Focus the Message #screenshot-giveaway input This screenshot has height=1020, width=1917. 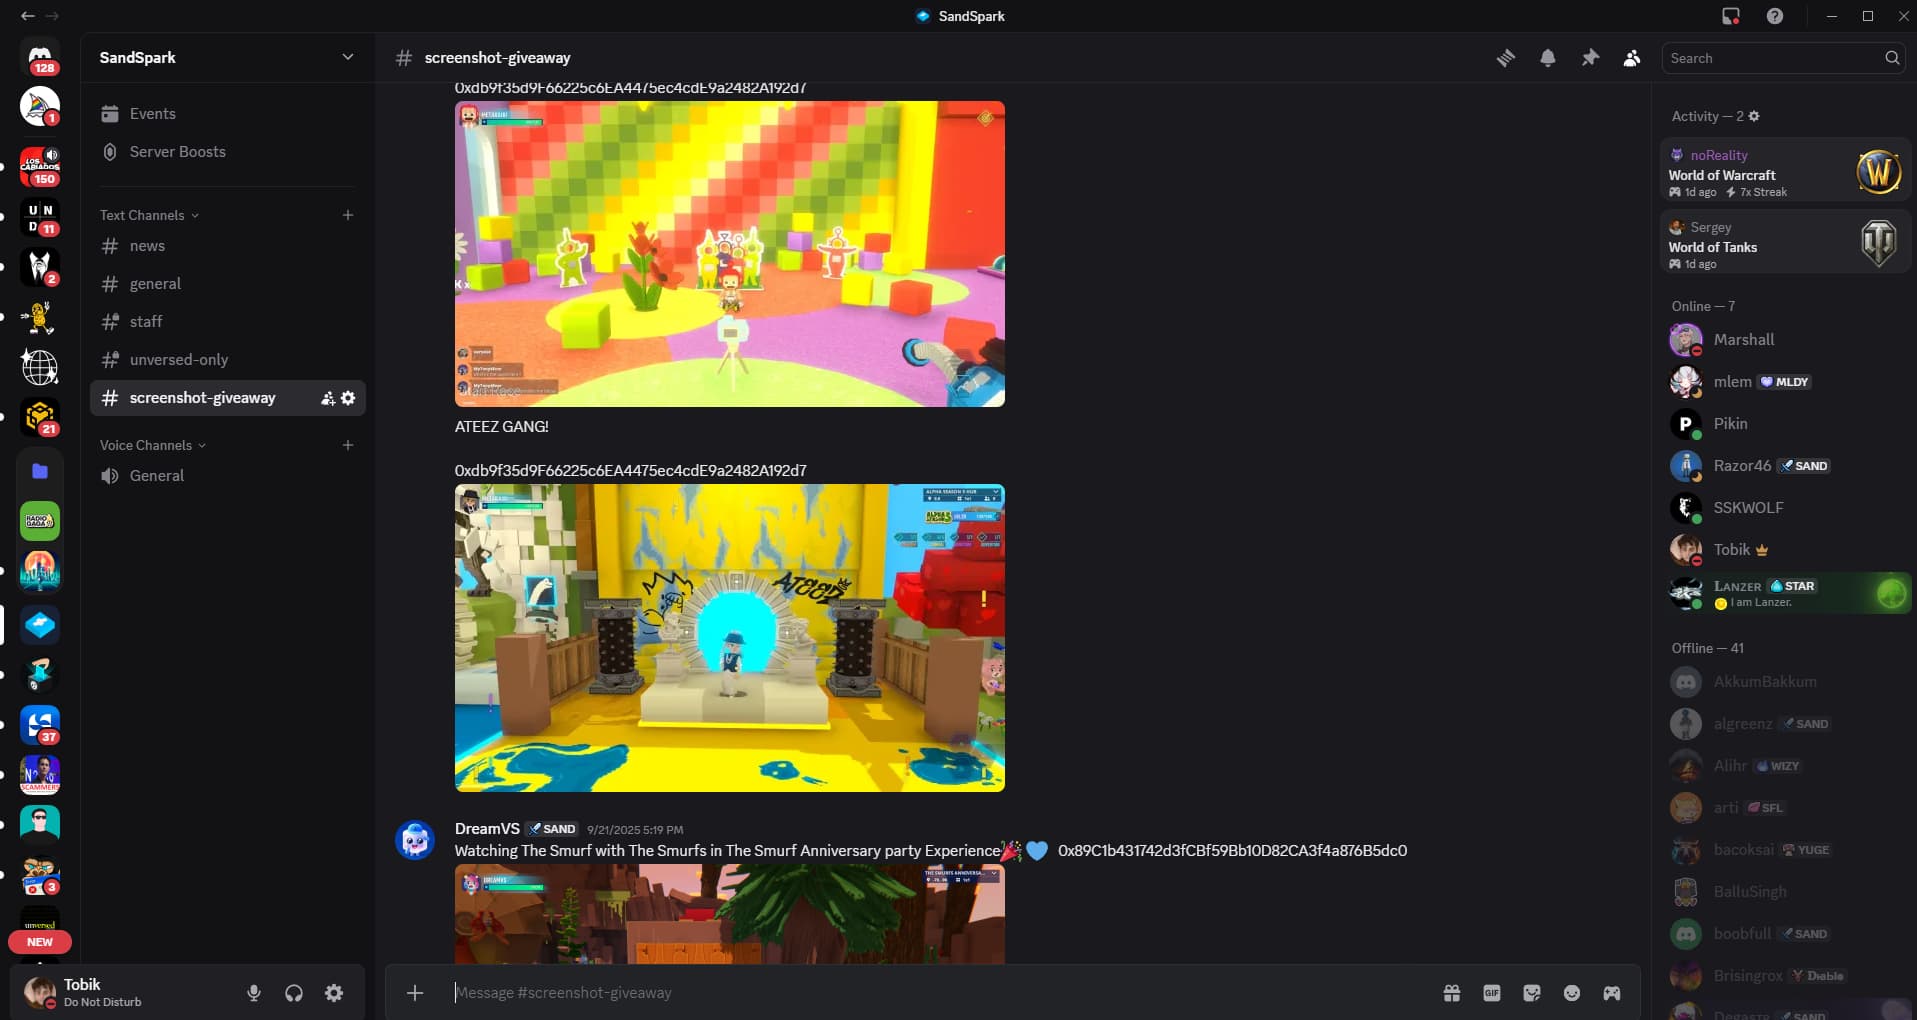coord(940,993)
